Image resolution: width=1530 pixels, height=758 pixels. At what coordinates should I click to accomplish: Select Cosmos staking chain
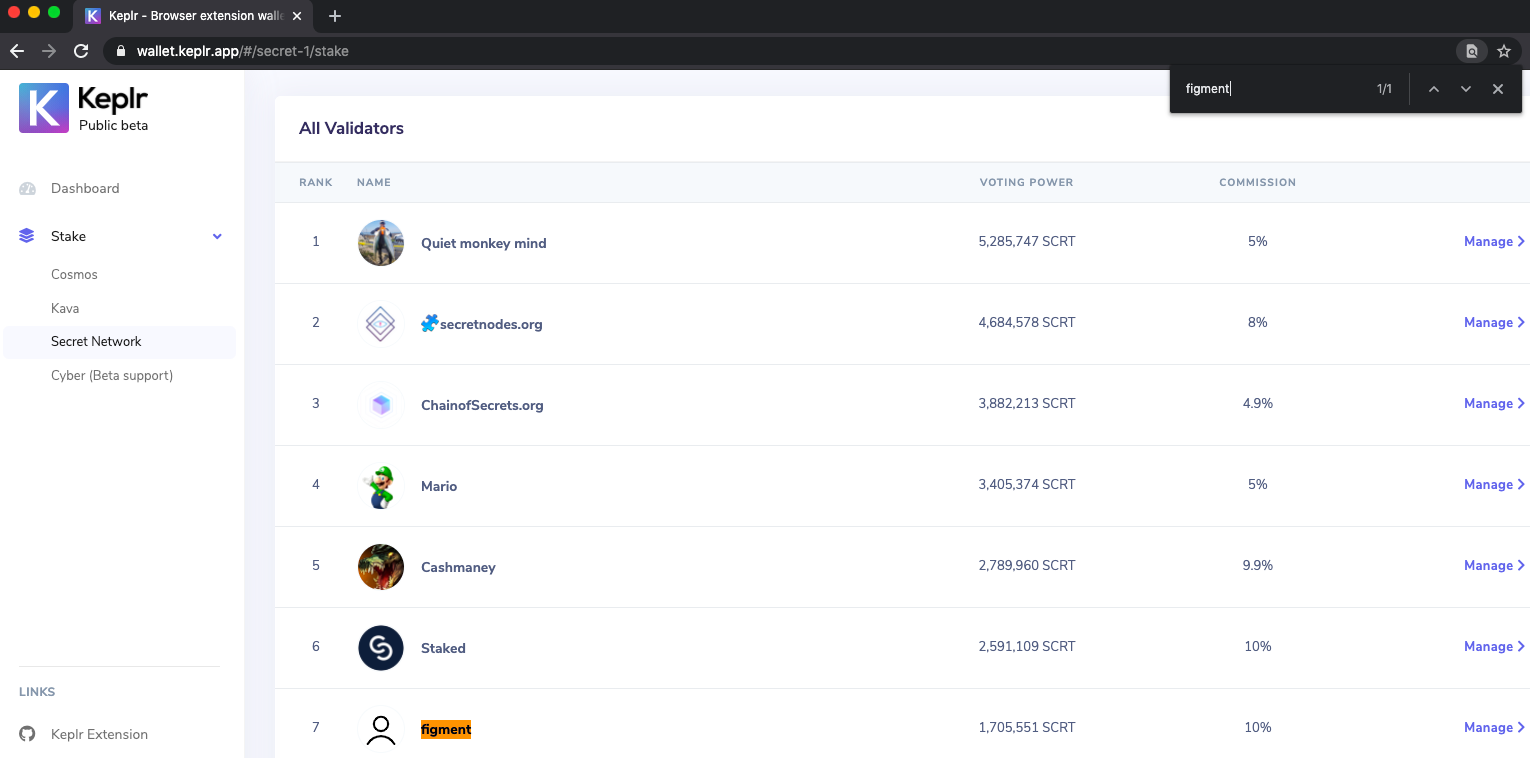coord(74,274)
